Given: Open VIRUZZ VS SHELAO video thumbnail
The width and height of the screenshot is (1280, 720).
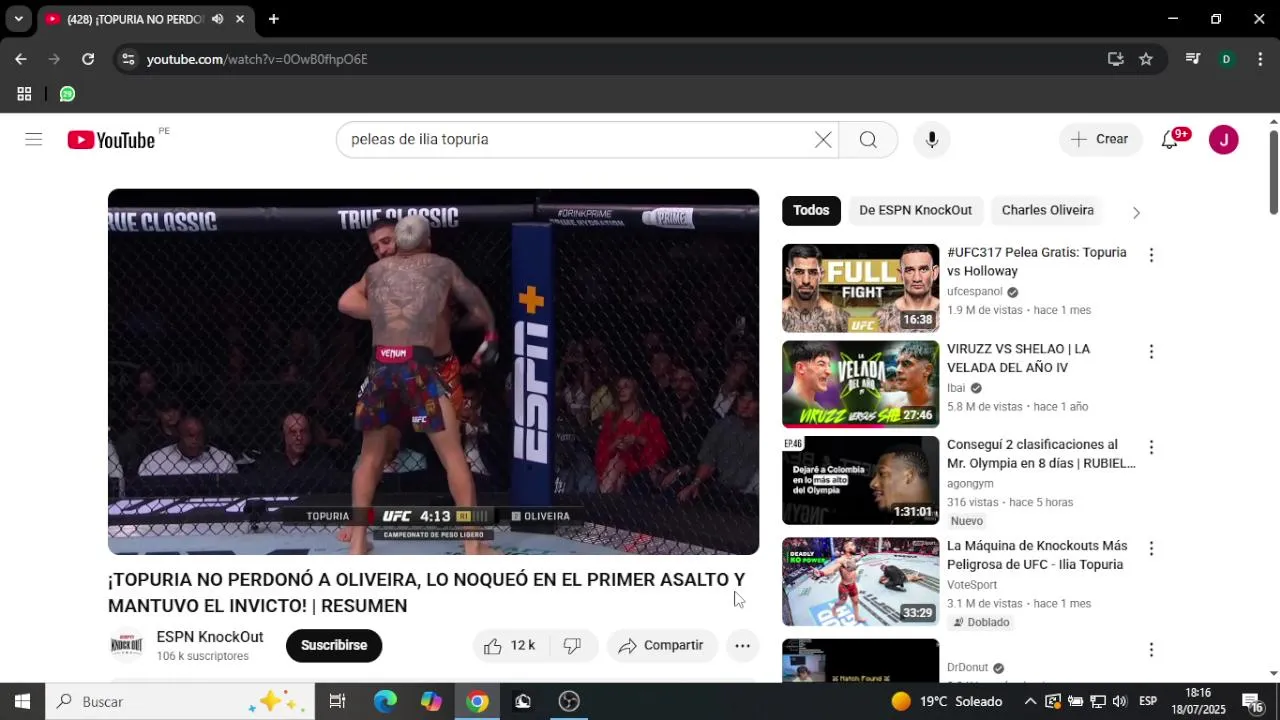Looking at the screenshot, I should click(860, 384).
